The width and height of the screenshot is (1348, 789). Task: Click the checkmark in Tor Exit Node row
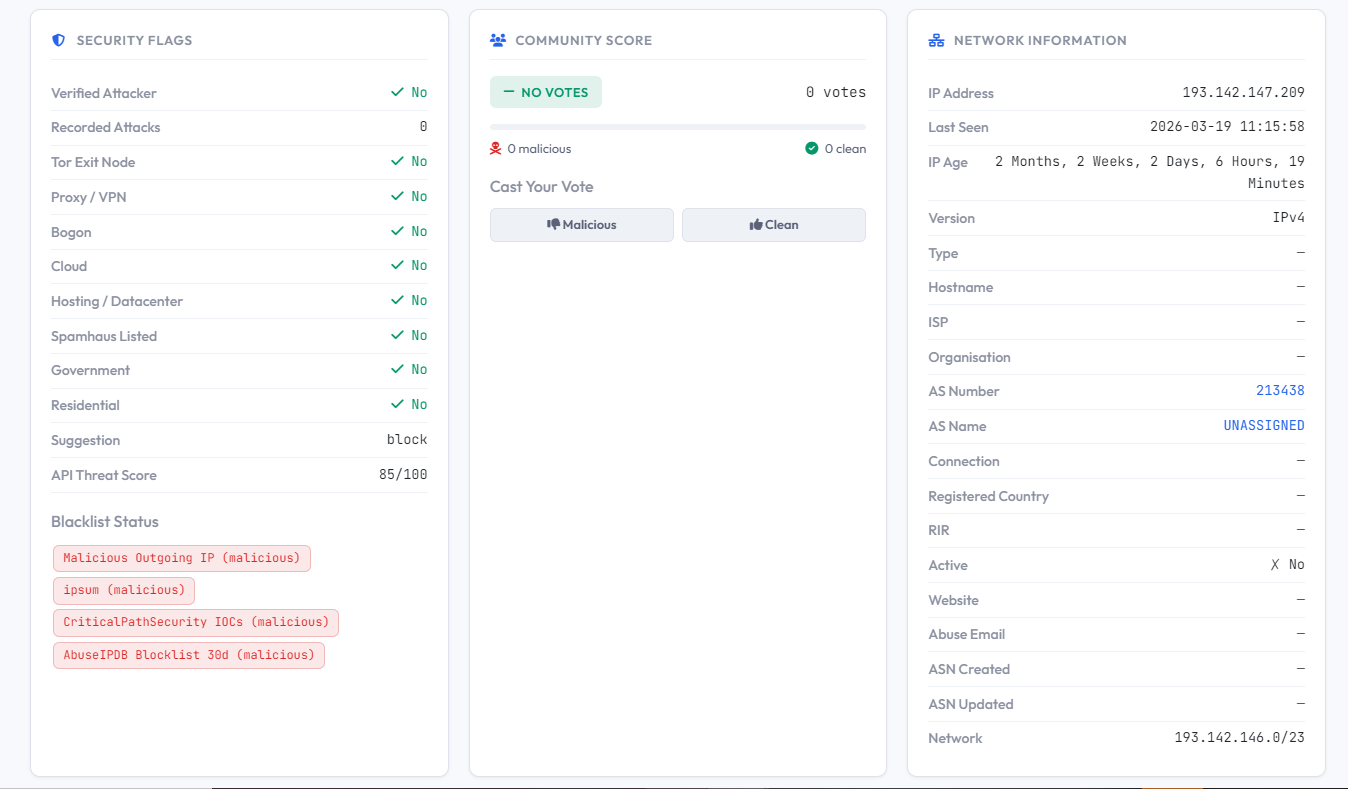(397, 161)
